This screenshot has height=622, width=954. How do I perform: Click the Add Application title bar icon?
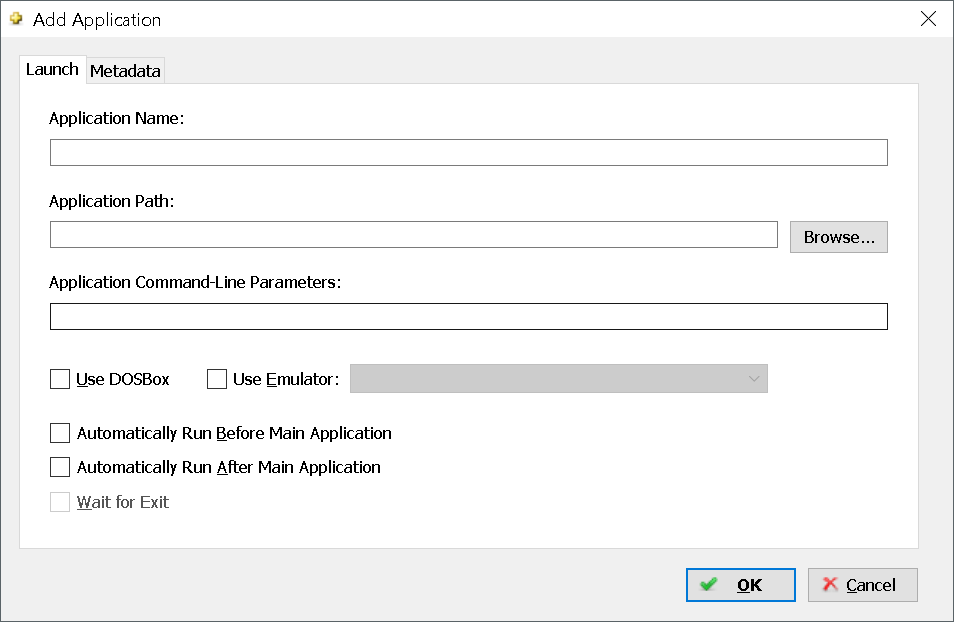(16, 19)
